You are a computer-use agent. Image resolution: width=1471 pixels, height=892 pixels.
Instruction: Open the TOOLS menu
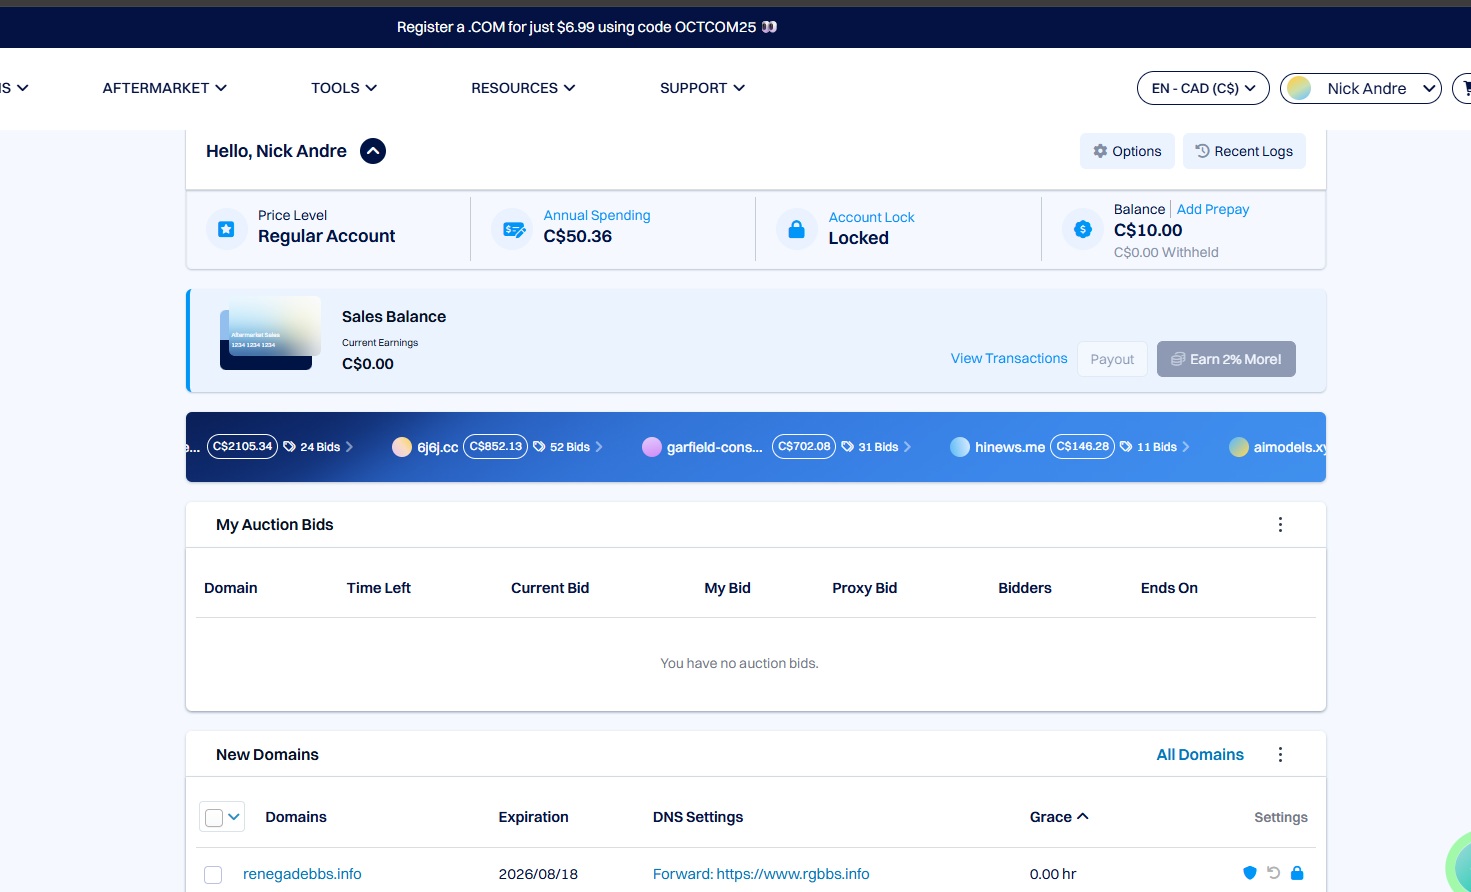[x=344, y=88]
